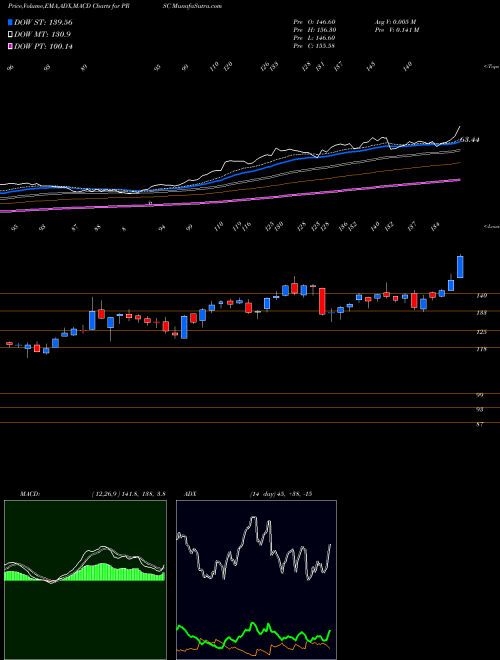Click the '63.44' EMA line label
Viewport: 500px width, 660px height.
pyautogui.click(x=470, y=140)
